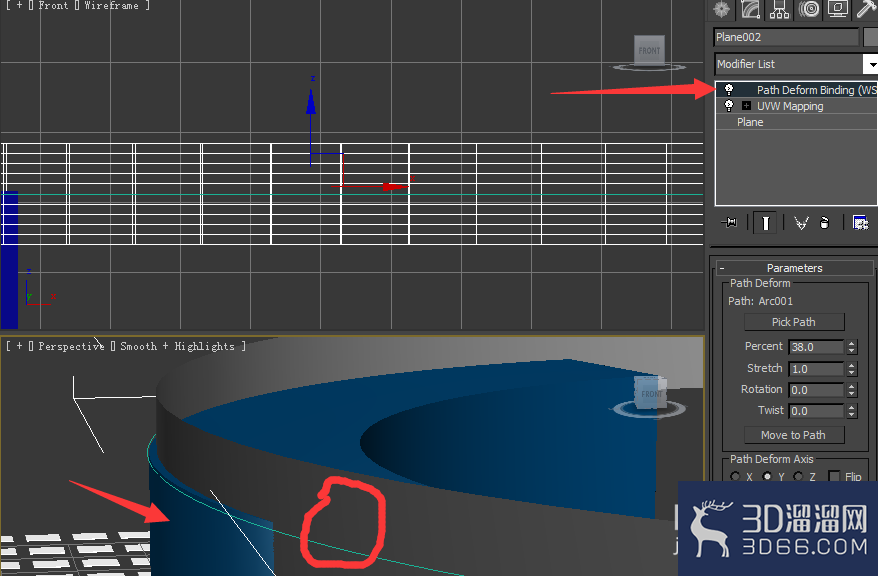Open the Display panel tab
The image size is (878, 576).
(838, 9)
